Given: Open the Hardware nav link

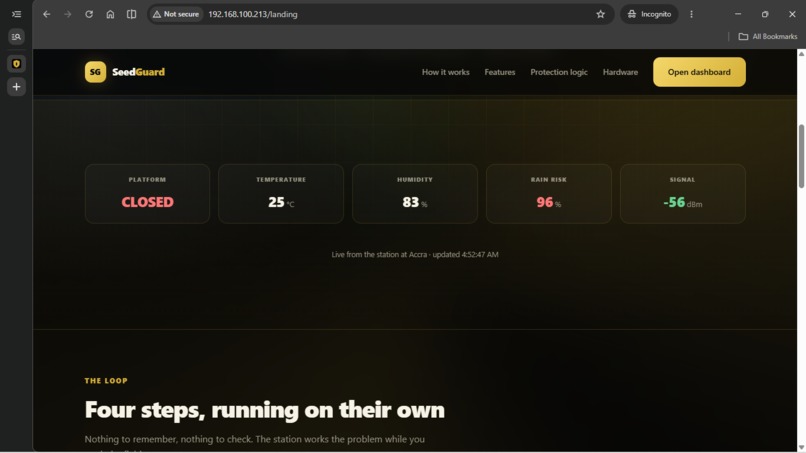Looking at the screenshot, I should (620, 72).
